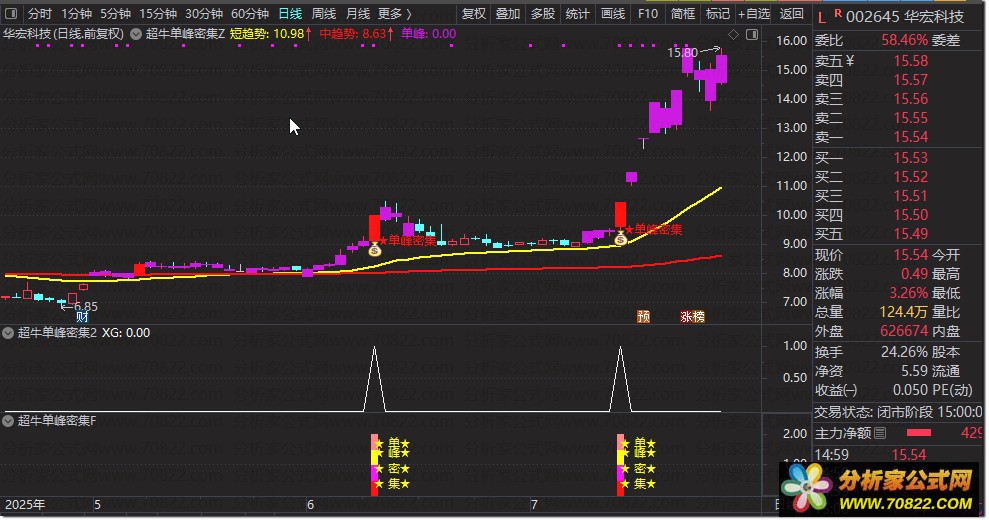Click the 涨幅 3.26% value
This screenshot has width=989, height=520.
tap(908, 293)
